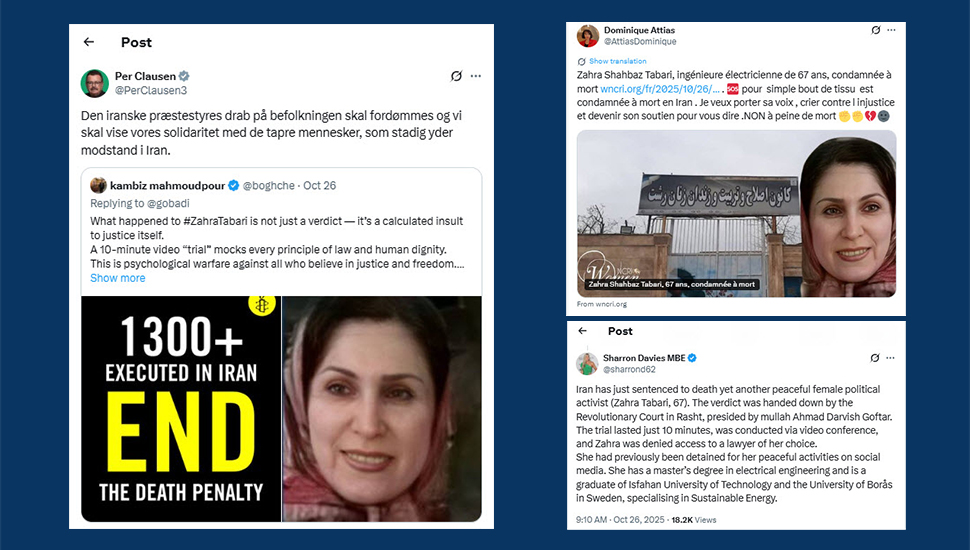Image resolution: width=970 pixels, height=550 pixels.
Task: Open more options on Sharron Davies post
Action: point(890,358)
